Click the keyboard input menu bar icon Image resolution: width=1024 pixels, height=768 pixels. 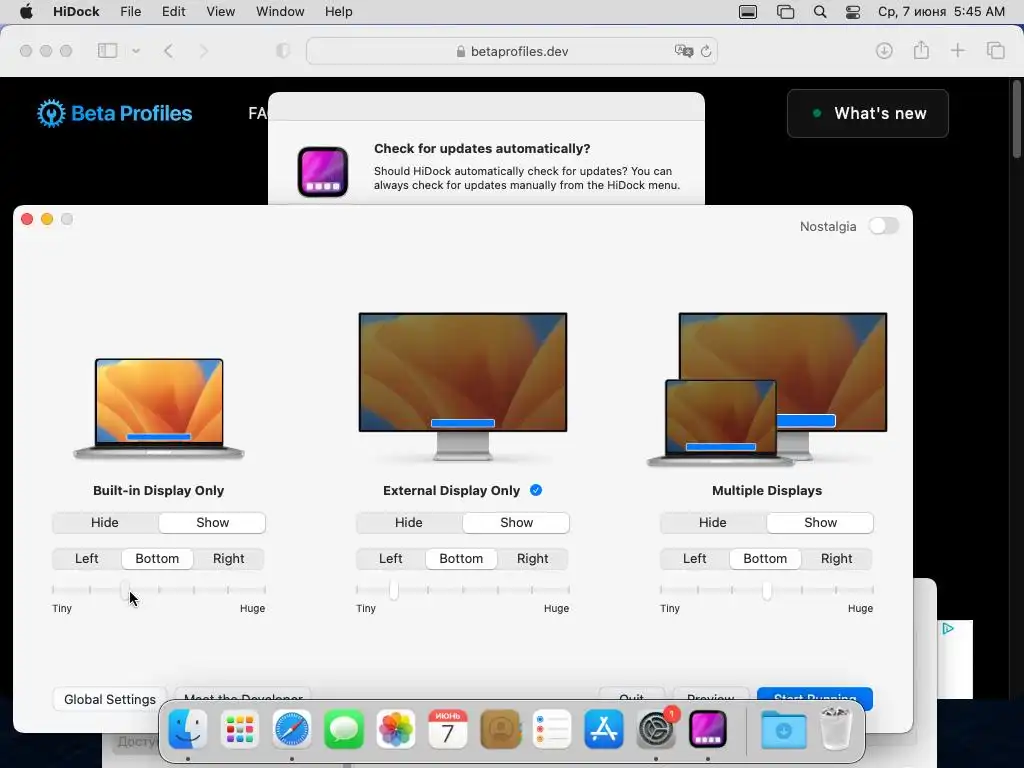pyautogui.click(x=748, y=12)
